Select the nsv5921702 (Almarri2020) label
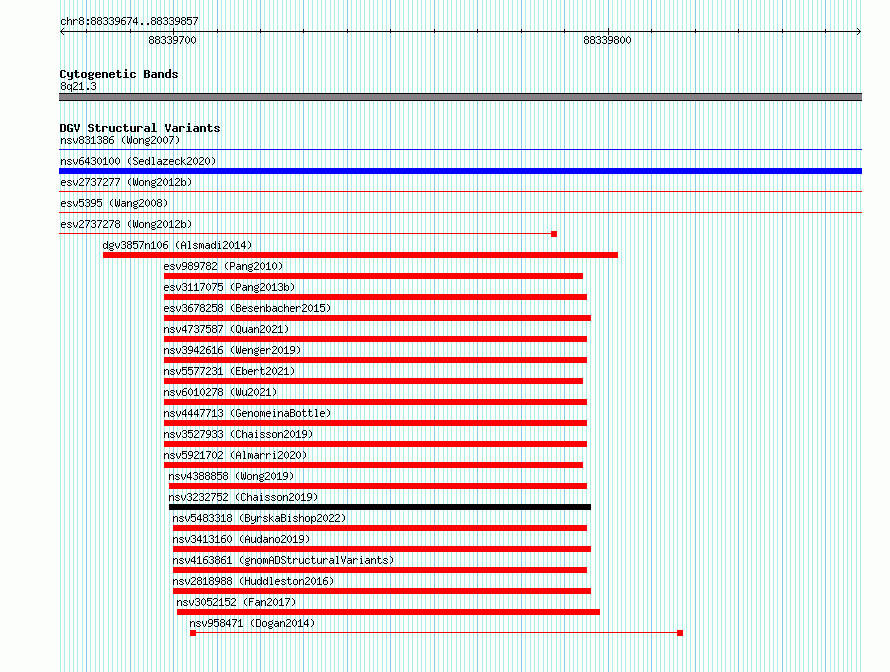890x672 pixels. (235, 455)
